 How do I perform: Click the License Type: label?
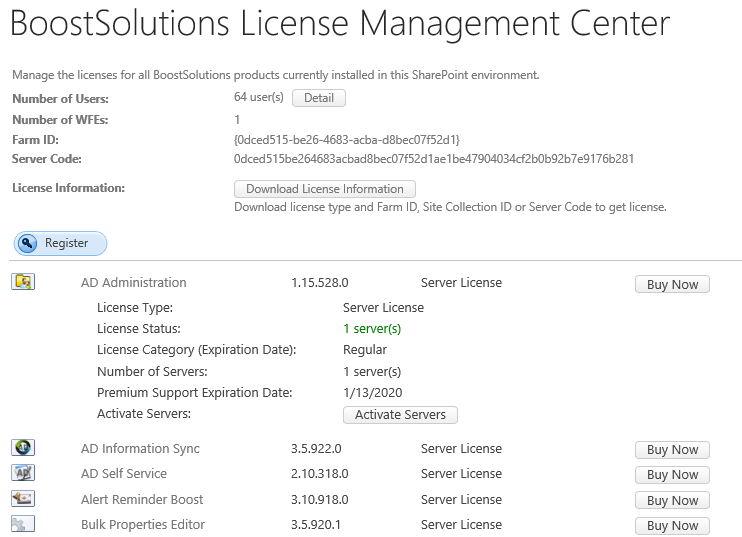[135, 308]
